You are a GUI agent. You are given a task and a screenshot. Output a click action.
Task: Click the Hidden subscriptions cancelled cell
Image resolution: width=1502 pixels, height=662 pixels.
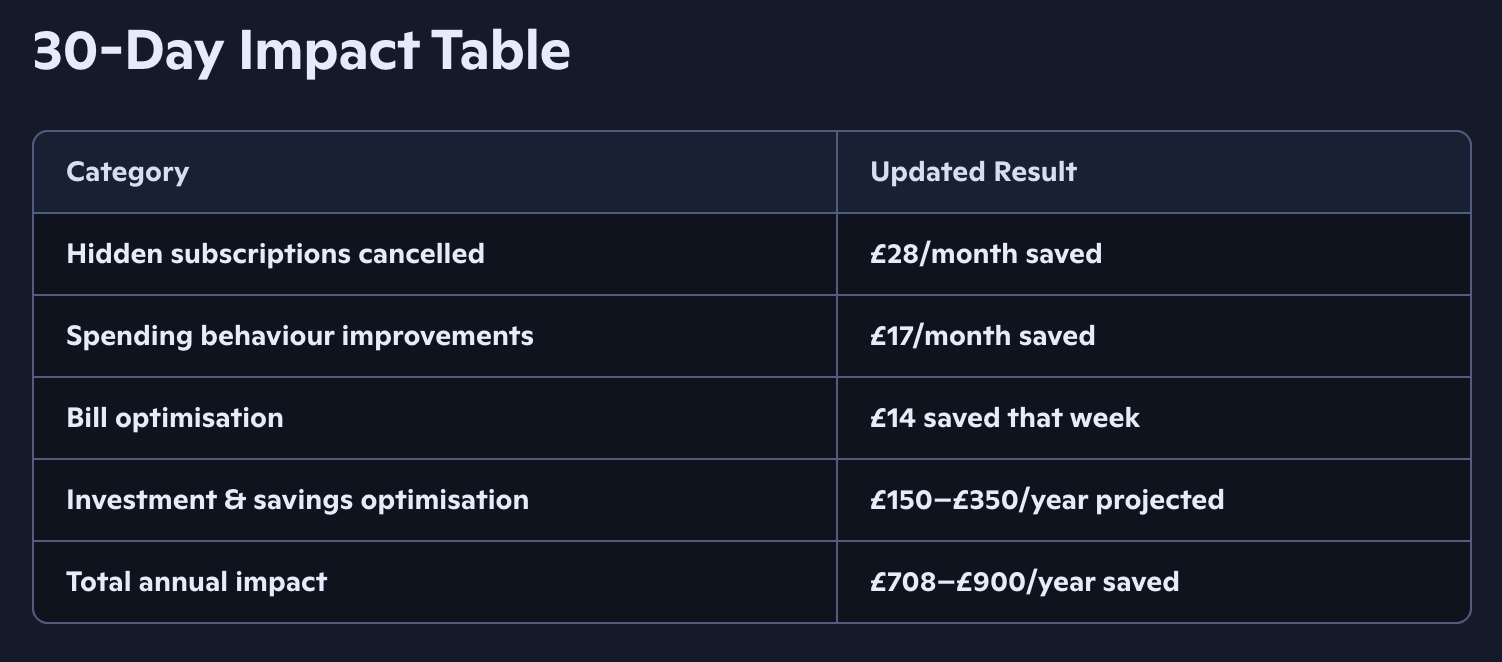(x=435, y=254)
